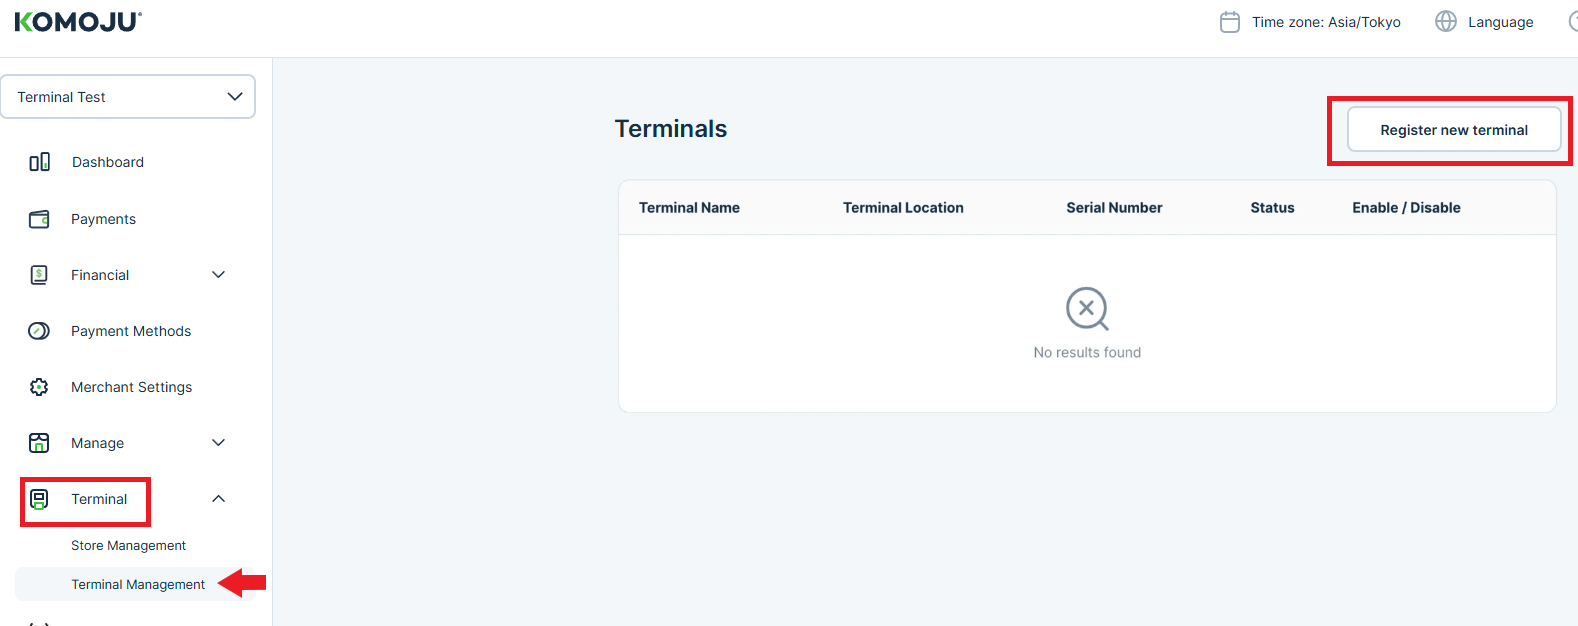Click the Manage store icon
This screenshot has height=626, width=1578.
point(40,443)
